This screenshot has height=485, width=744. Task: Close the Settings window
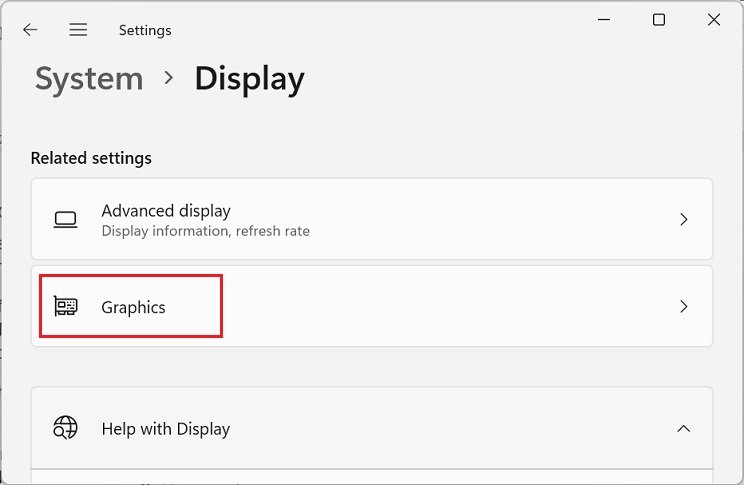[713, 20]
